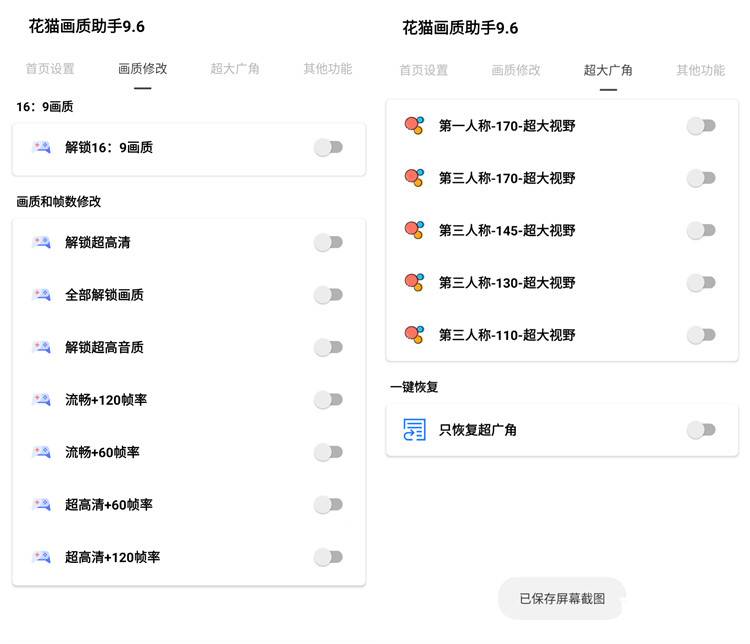Switch on 第三人称-170-超大视野
Viewport: 750px width, 644px height.
[701, 178]
